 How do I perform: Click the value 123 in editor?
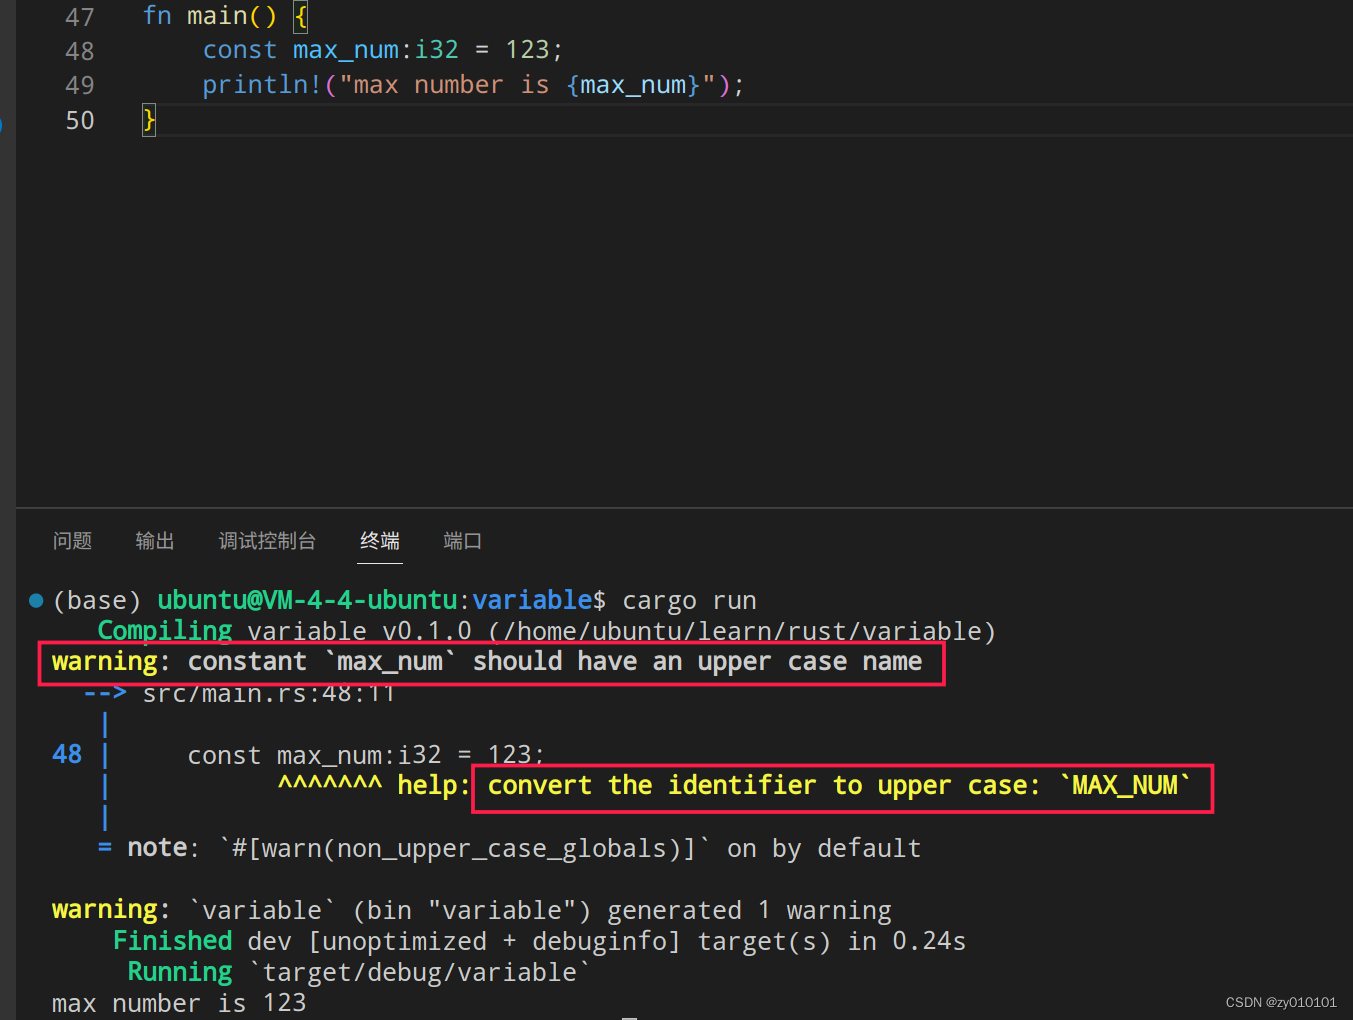pos(527,50)
